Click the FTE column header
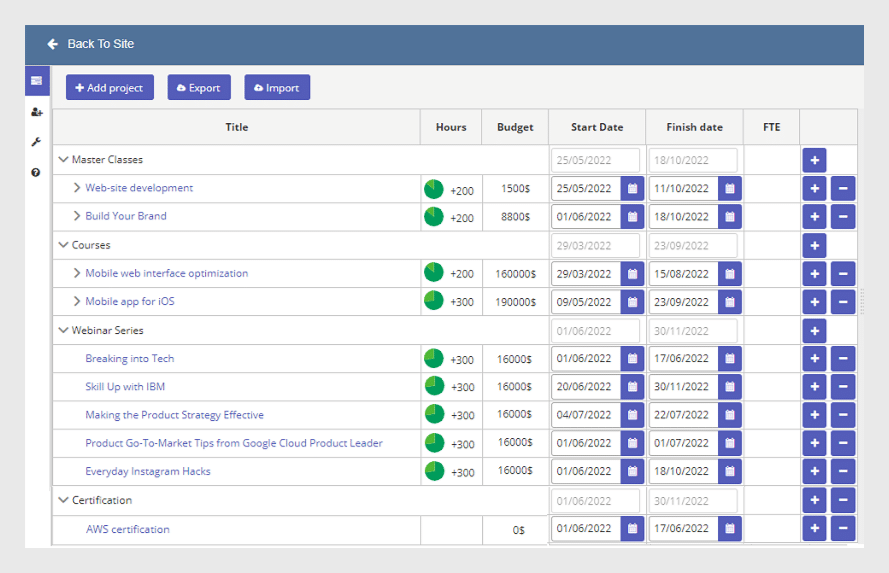Viewport: 889px width, 573px height. 771,127
